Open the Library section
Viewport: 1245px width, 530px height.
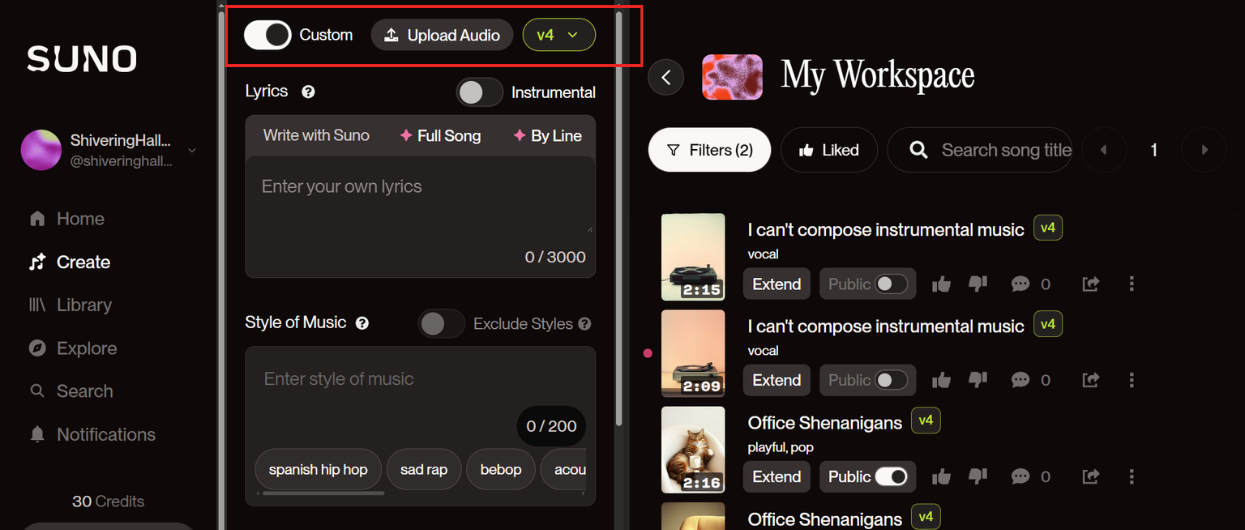pos(70,305)
